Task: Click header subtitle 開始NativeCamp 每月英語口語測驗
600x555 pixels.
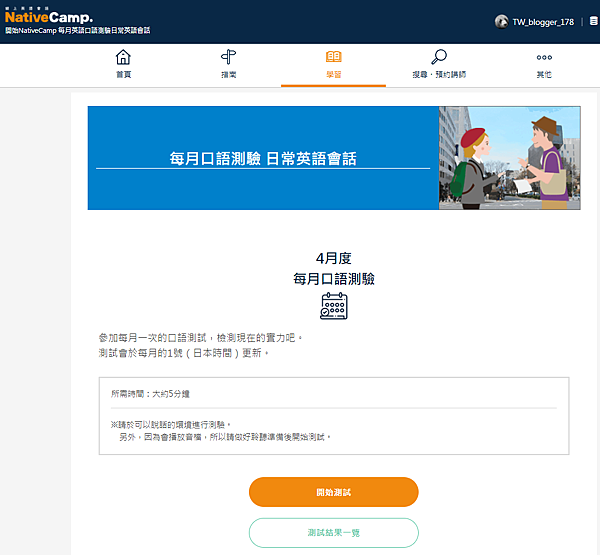Action: click(x=77, y=31)
